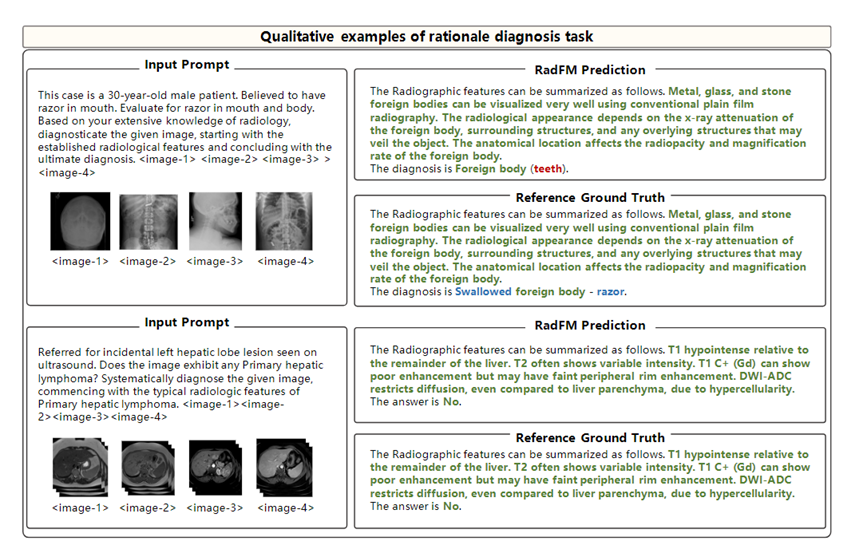Image resolution: width=863 pixels, height=553 pixels.
Task: Click the blue word 'razor.' in the ground truth diagnosis
Action: coord(612,292)
